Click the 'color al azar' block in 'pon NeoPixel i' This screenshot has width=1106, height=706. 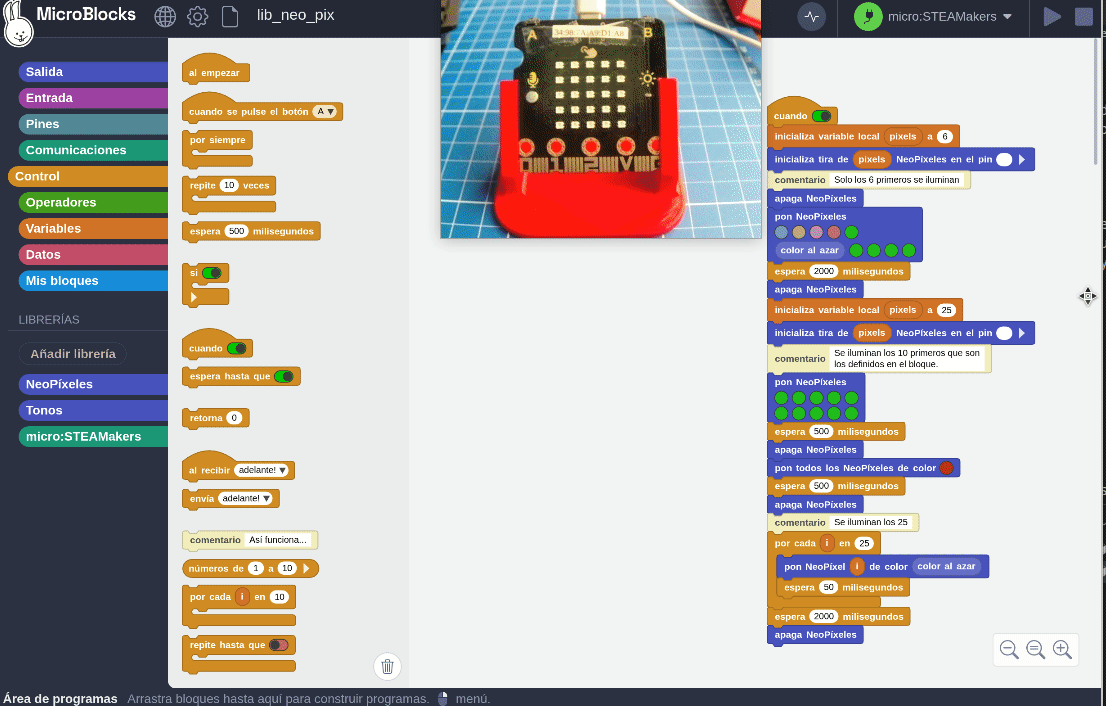tap(946, 566)
